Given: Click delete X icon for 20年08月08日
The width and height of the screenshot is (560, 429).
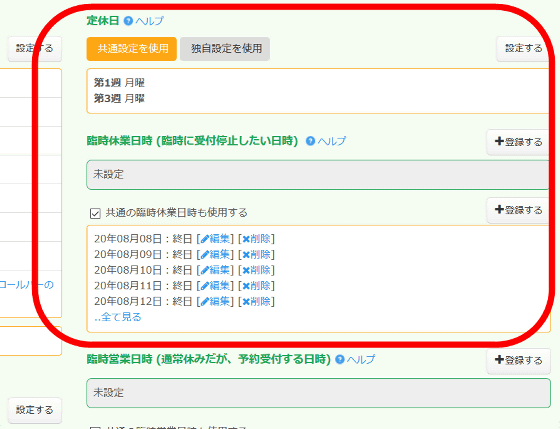Looking at the screenshot, I should click(246, 239).
